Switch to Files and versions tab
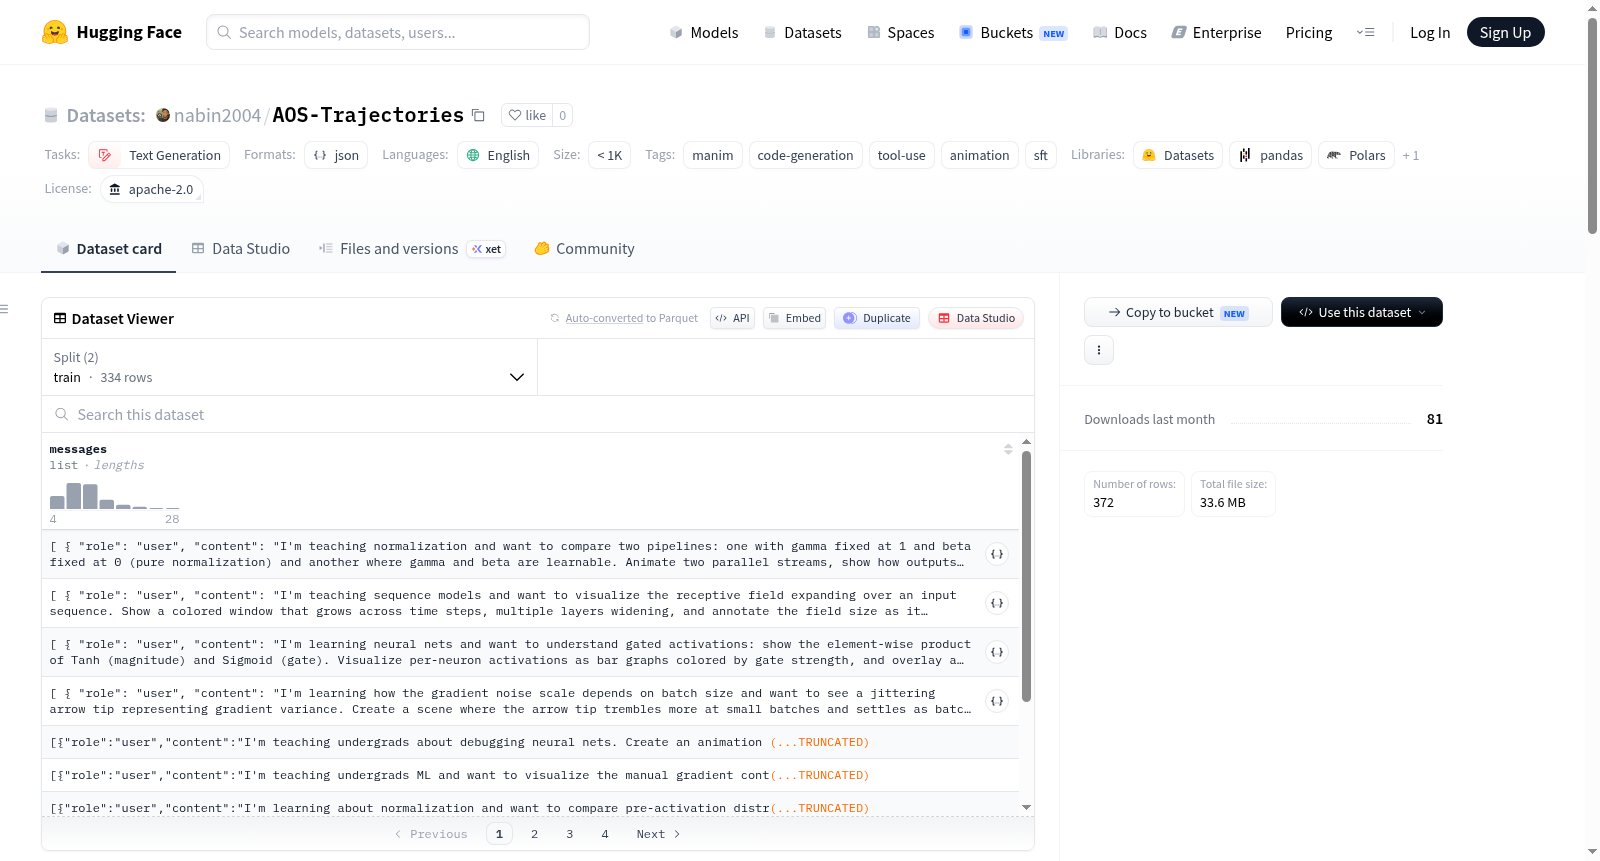 411,249
